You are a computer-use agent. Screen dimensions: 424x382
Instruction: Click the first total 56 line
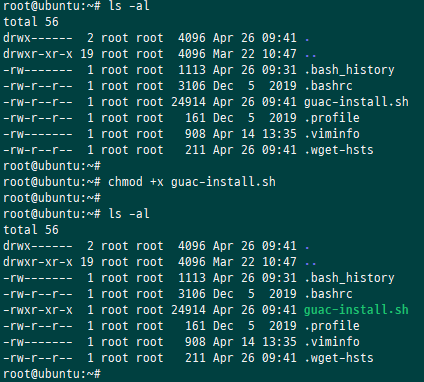coord(31,22)
